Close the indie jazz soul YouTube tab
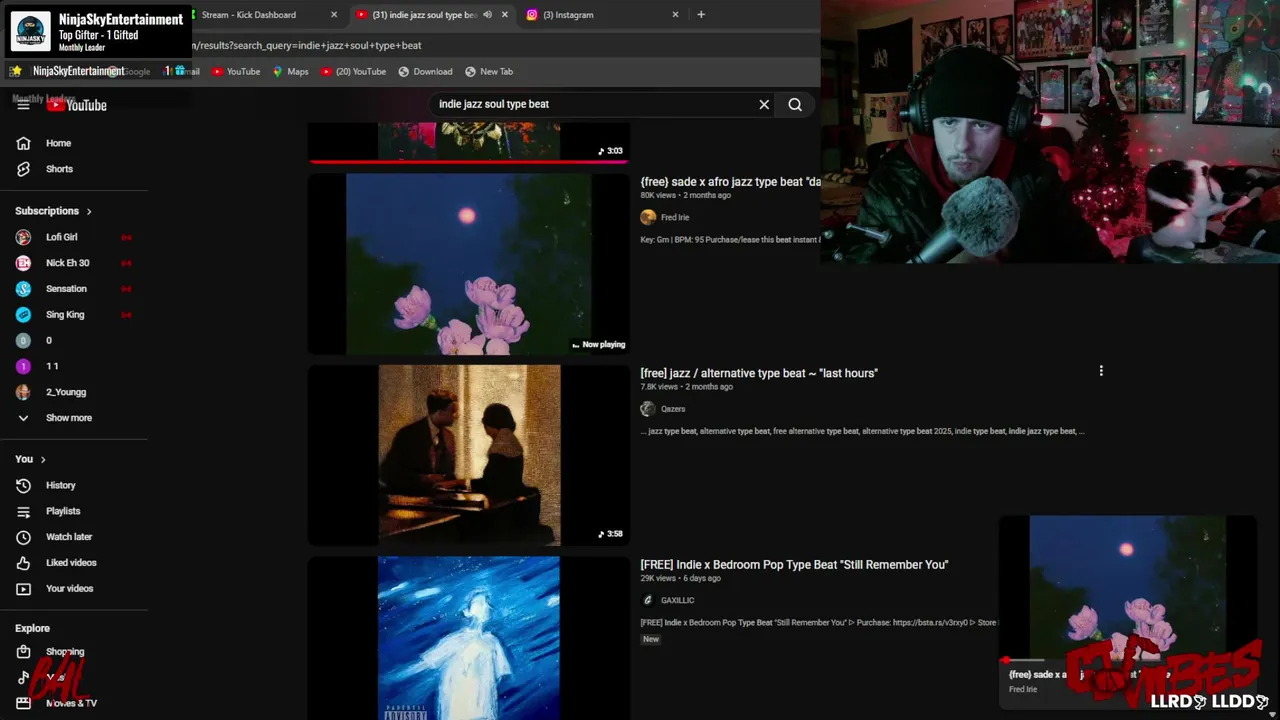 tap(505, 15)
